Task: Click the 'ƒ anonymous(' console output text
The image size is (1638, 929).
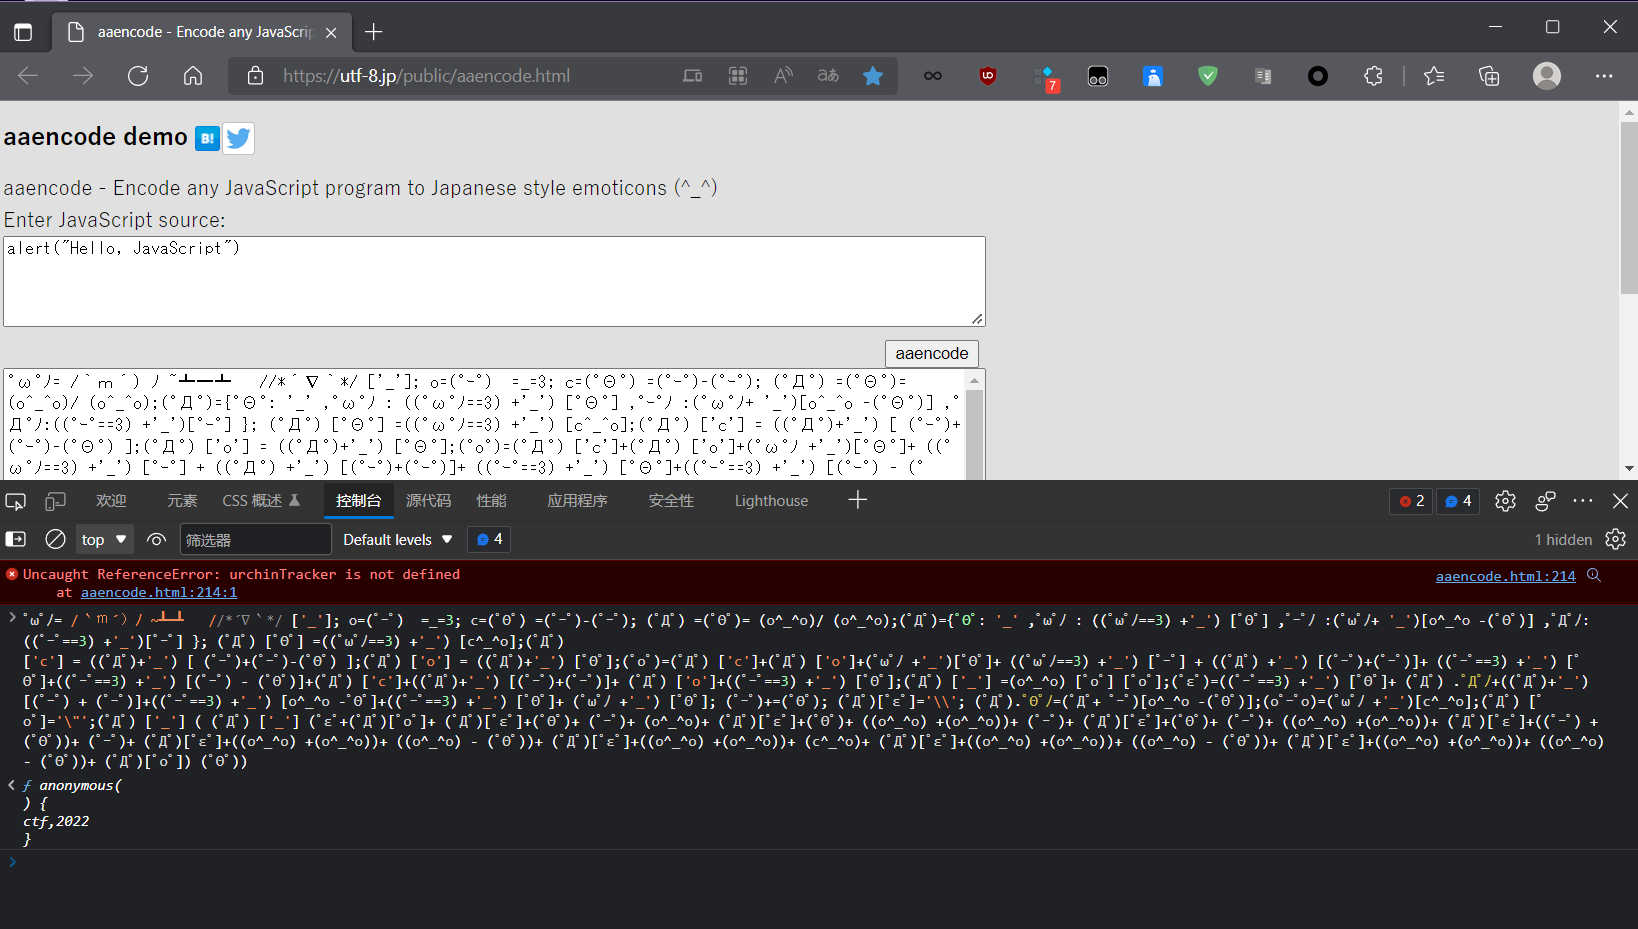Action: pos(72,786)
